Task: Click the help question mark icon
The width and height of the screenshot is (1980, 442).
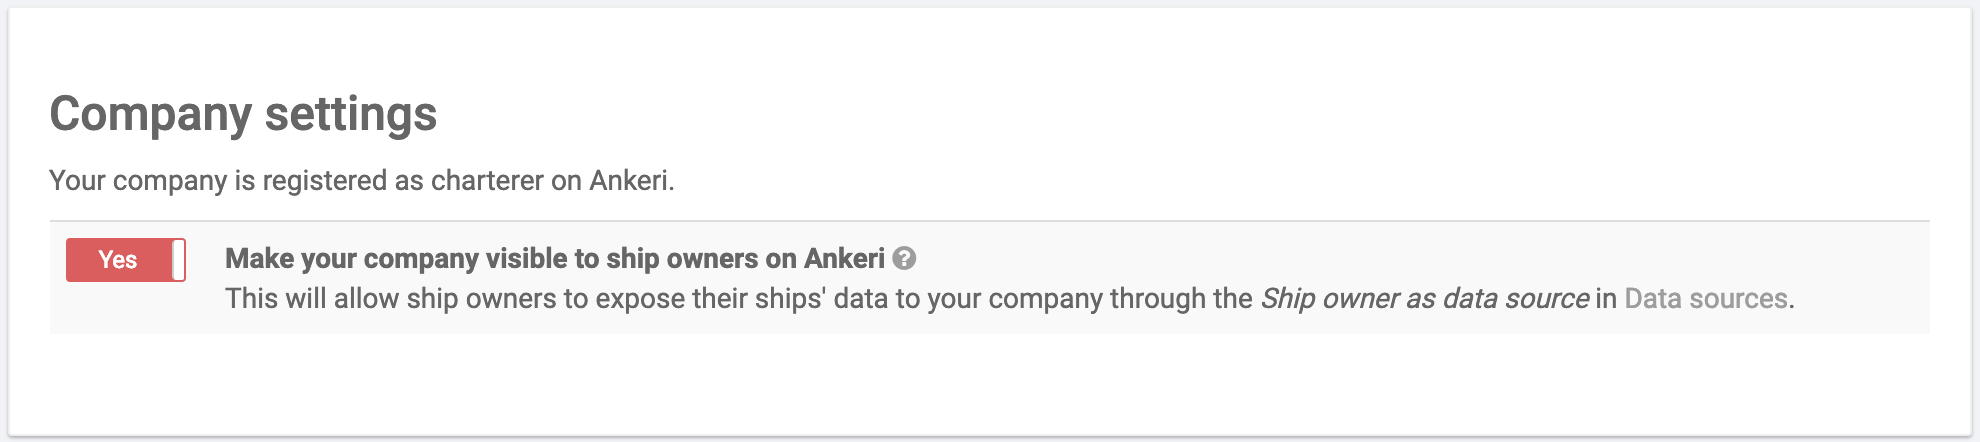Action: pyautogui.click(x=904, y=259)
